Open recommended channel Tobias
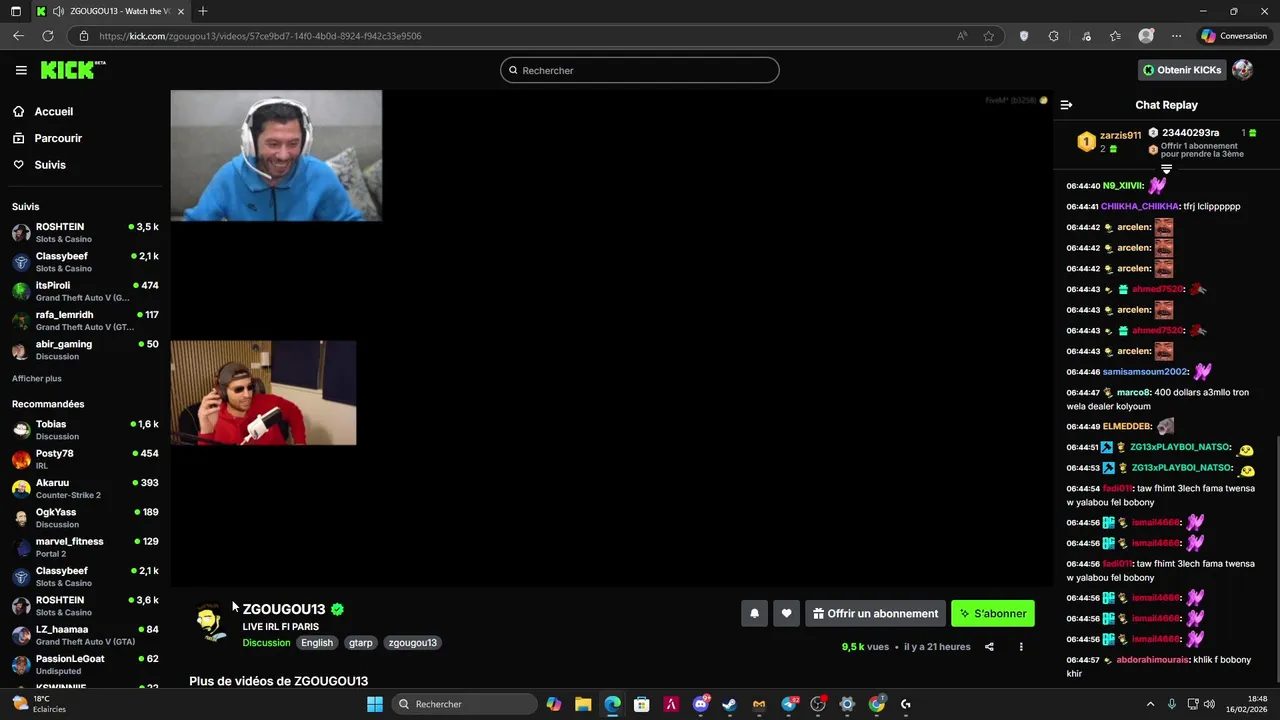This screenshot has width=1280, height=720. pos(85,430)
